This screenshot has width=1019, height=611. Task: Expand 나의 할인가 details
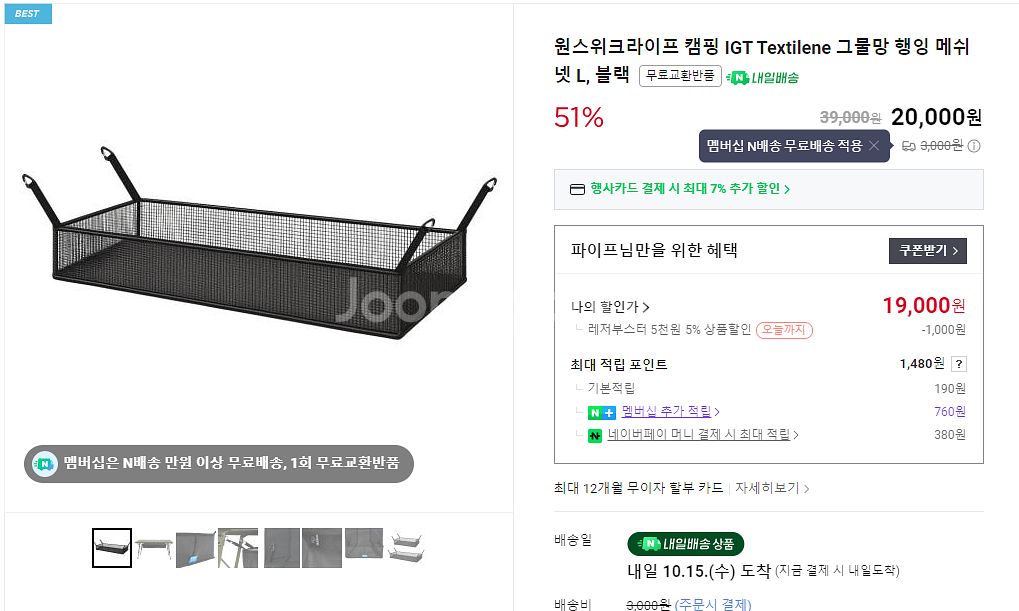coord(610,307)
